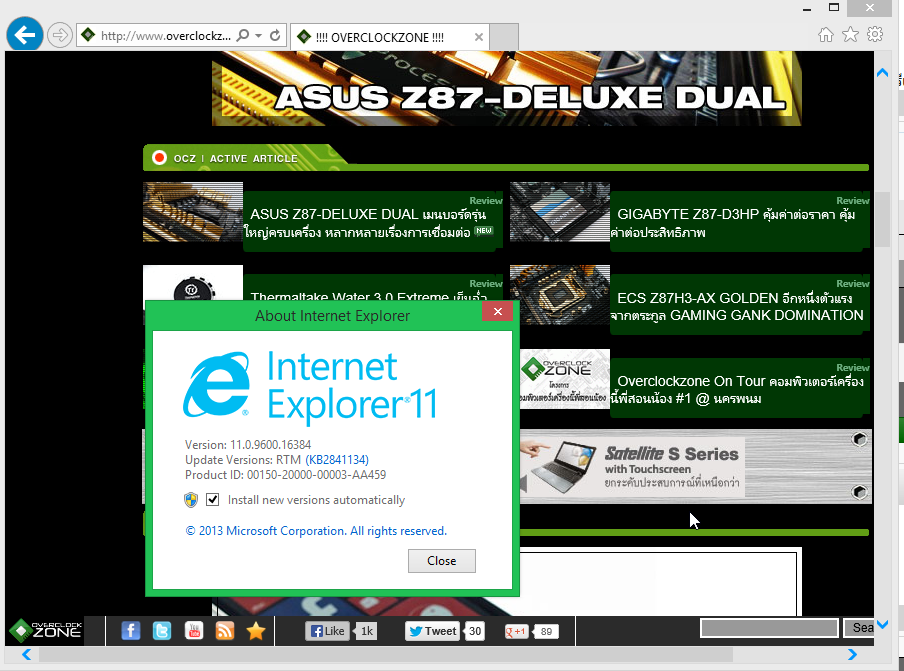Viewport: 904px width, 671px height.
Task: Click the horizontal scrollbar right arrow
Action: 852,654
